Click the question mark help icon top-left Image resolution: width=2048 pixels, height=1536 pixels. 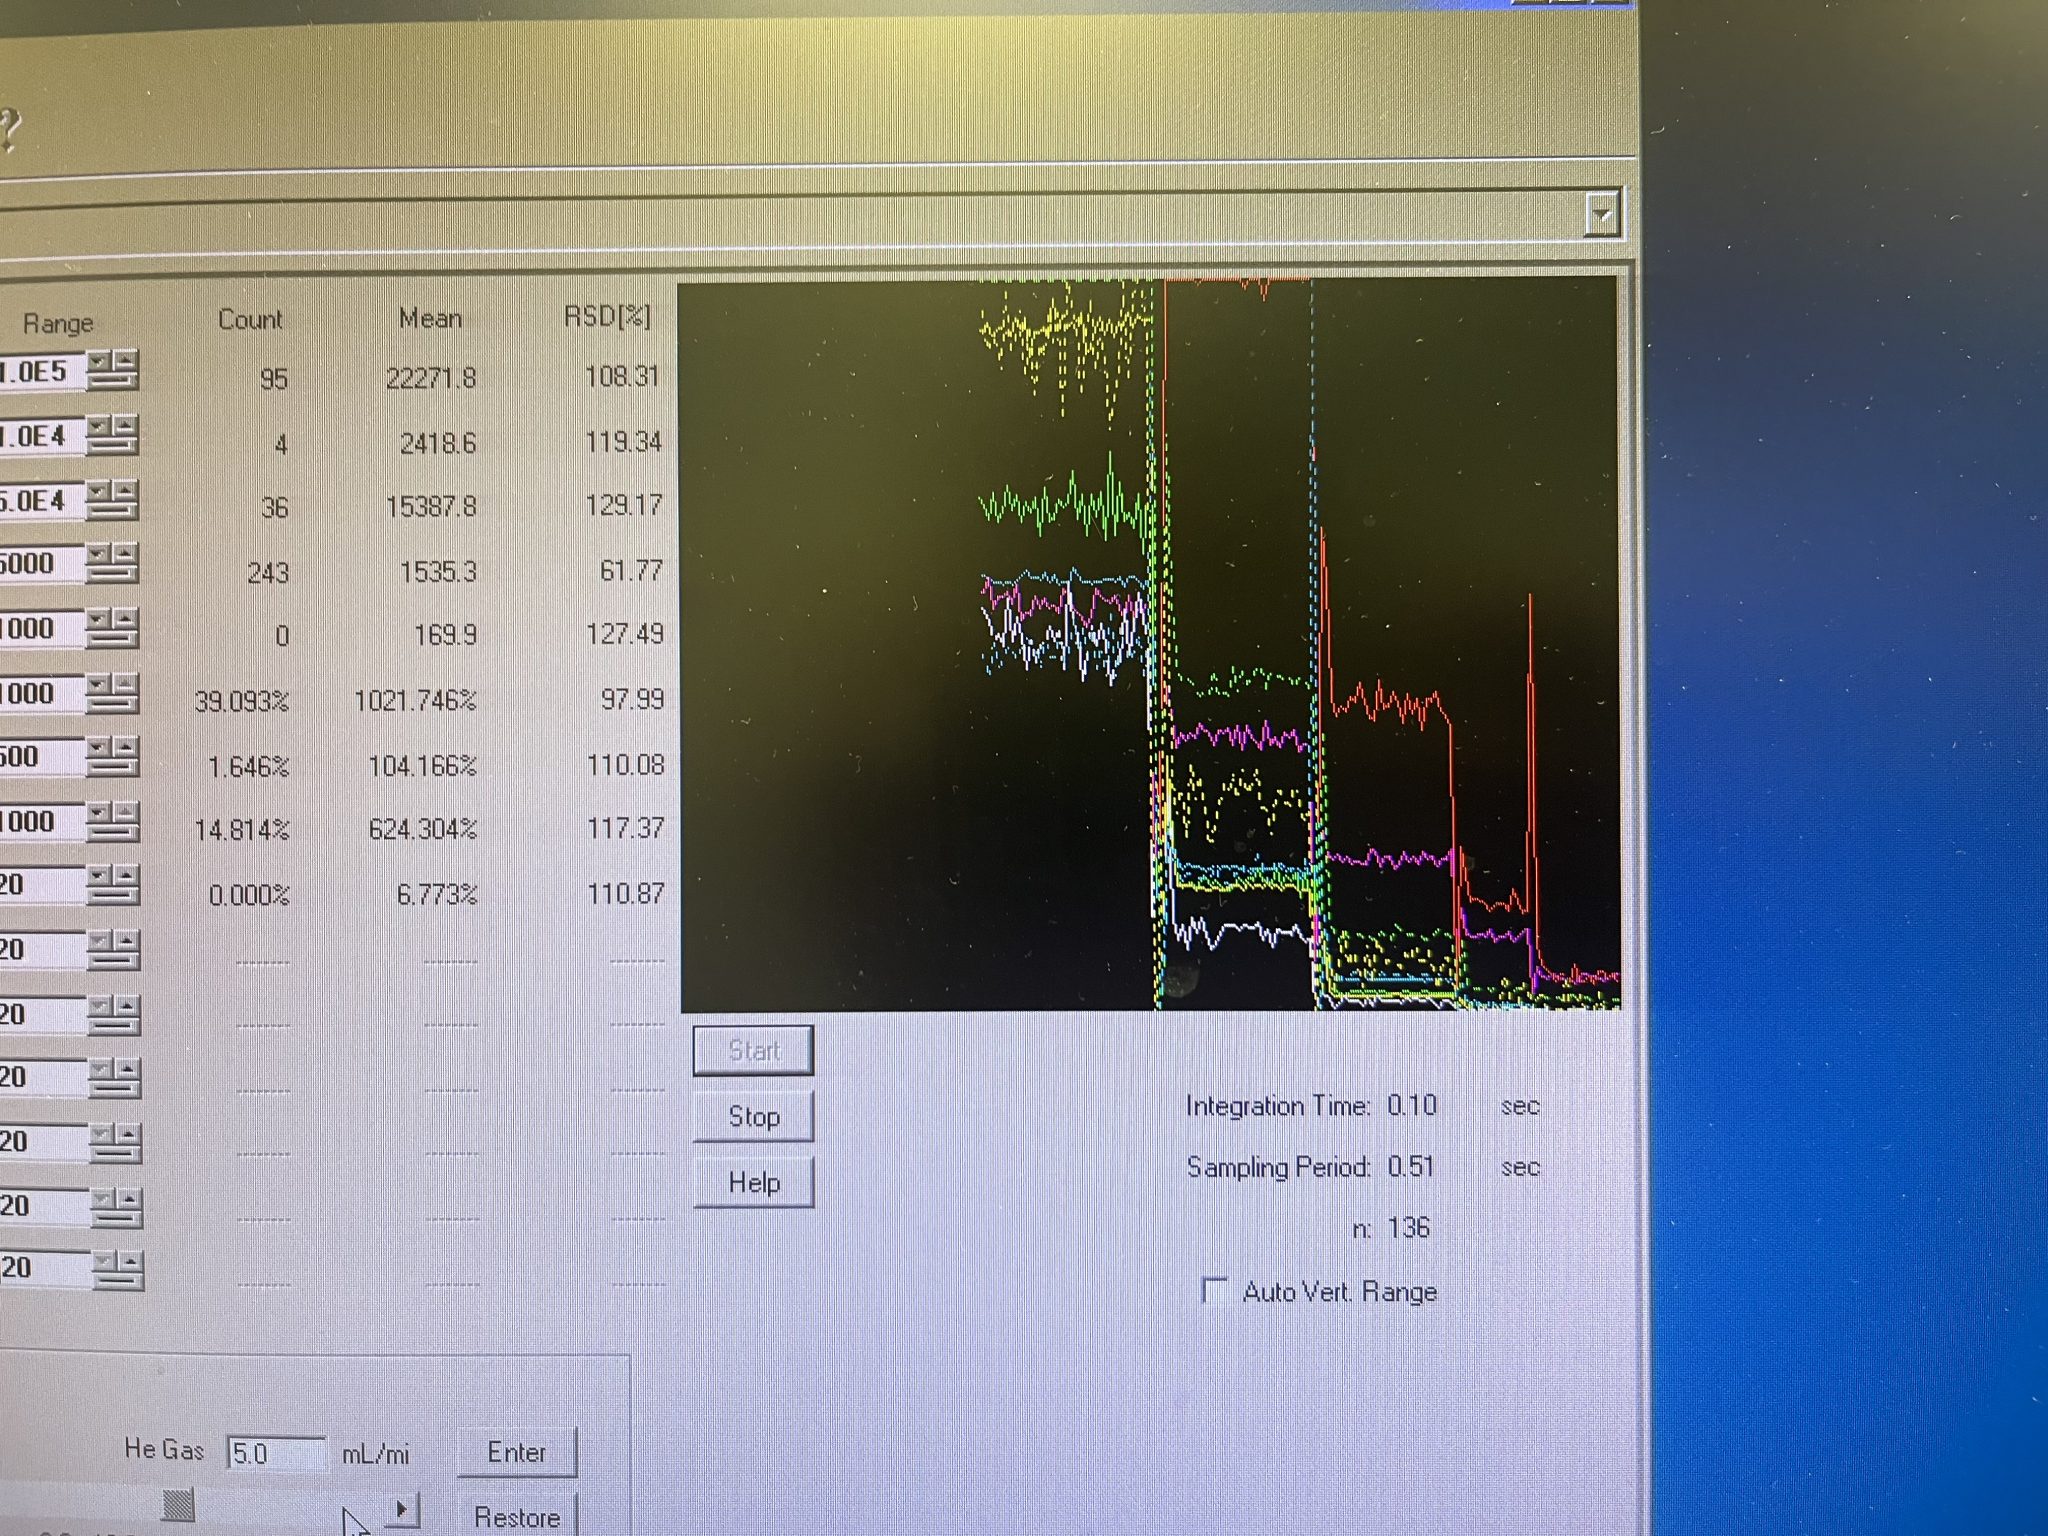click(x=8, y=130)
